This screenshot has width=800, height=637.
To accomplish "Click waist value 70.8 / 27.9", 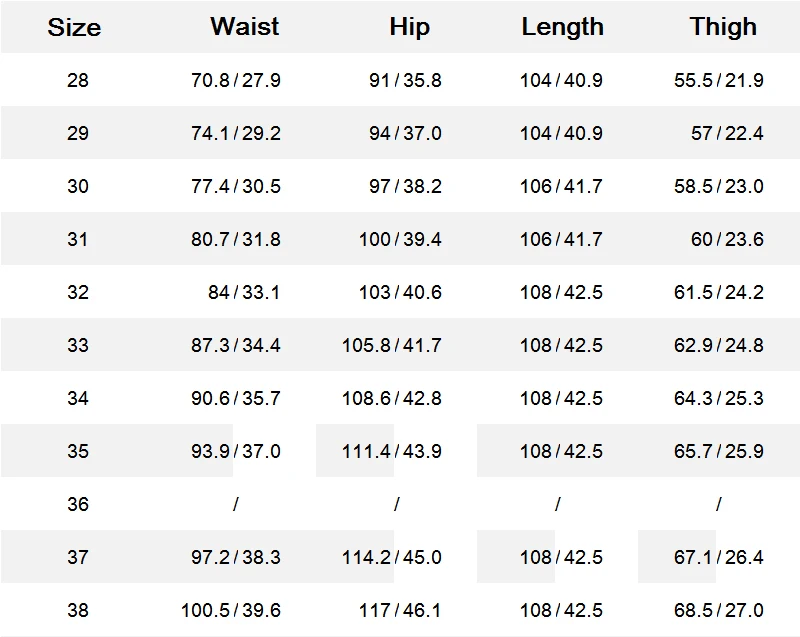I will point(236,80).
